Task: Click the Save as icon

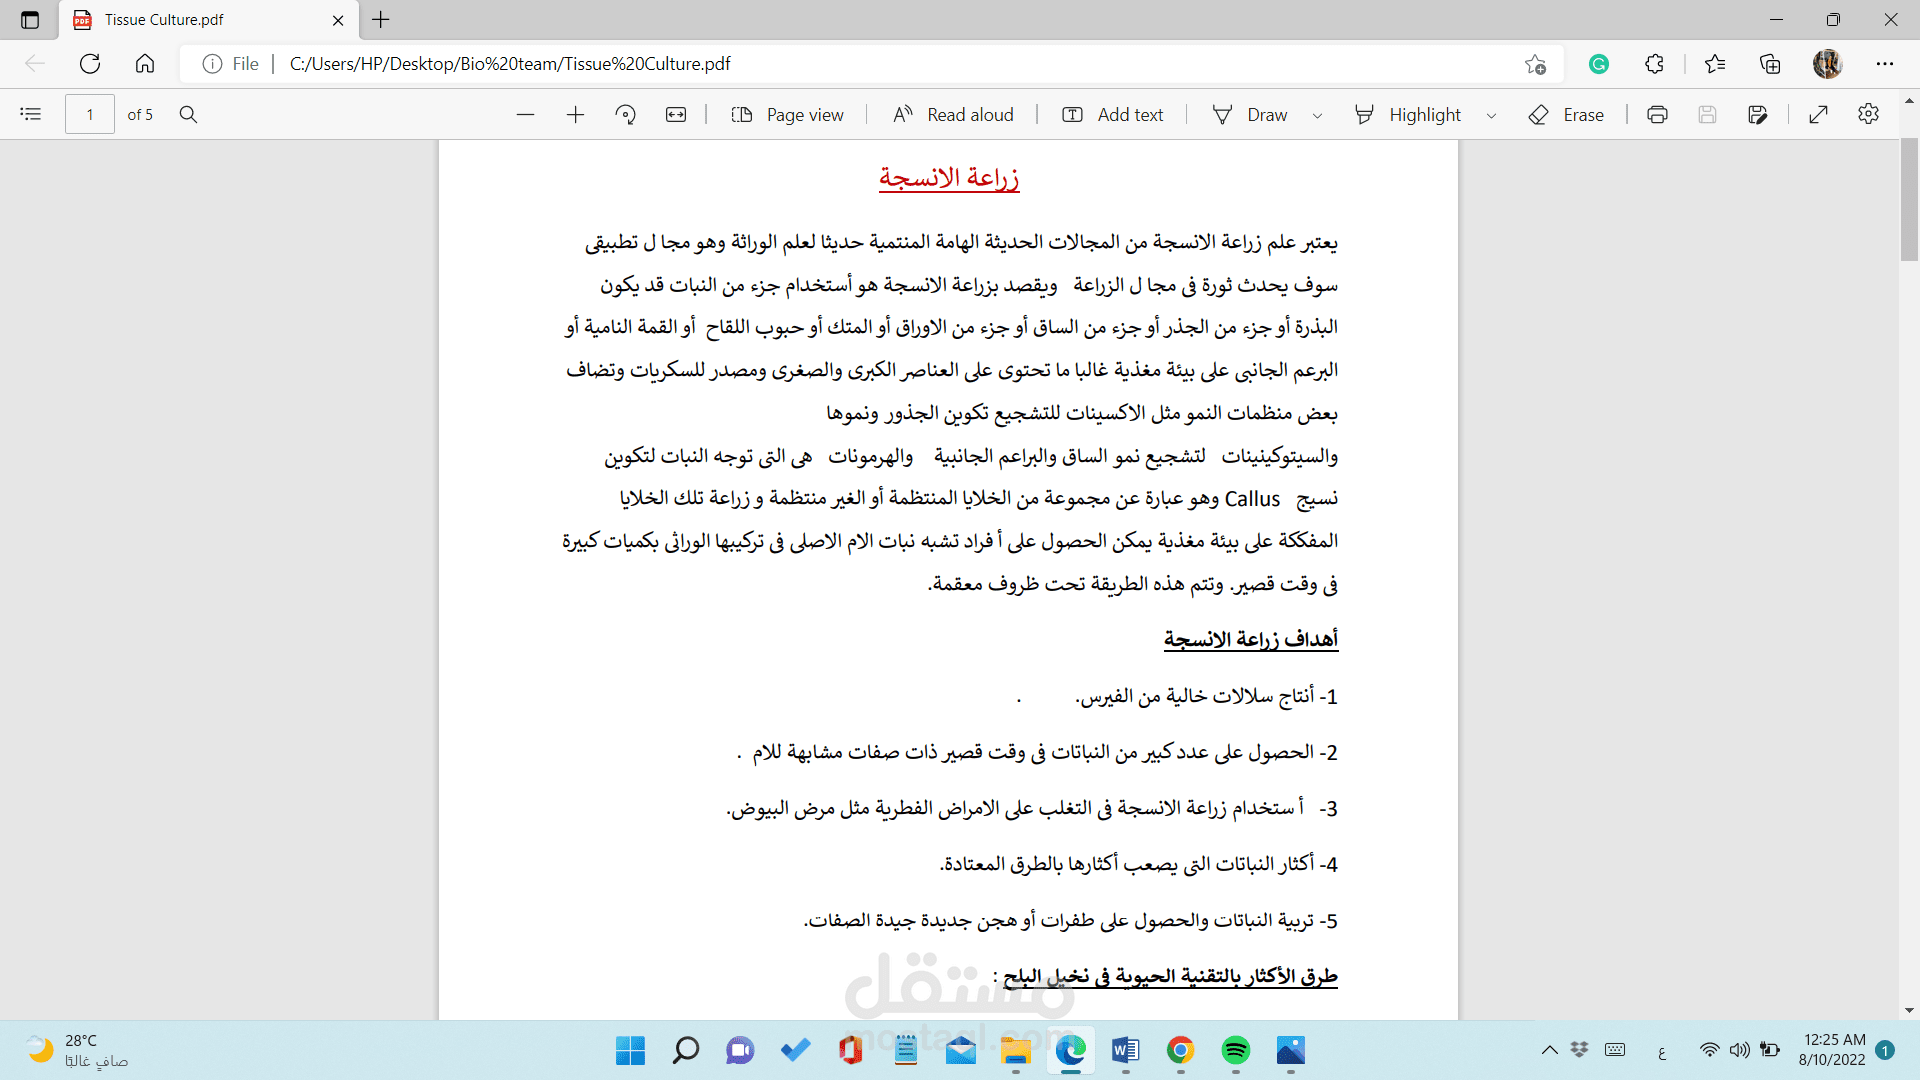Action: pos(1758,115)
